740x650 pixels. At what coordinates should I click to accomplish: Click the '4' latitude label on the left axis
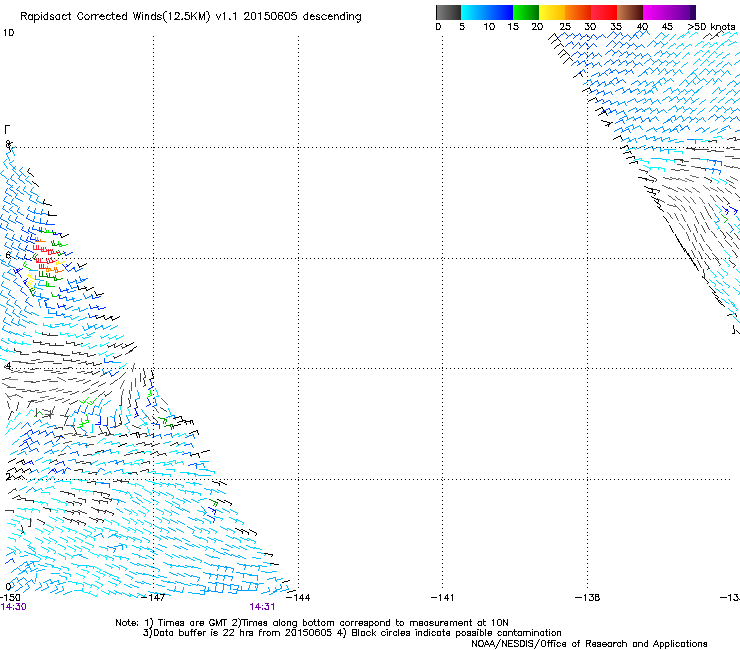point(8,366)
